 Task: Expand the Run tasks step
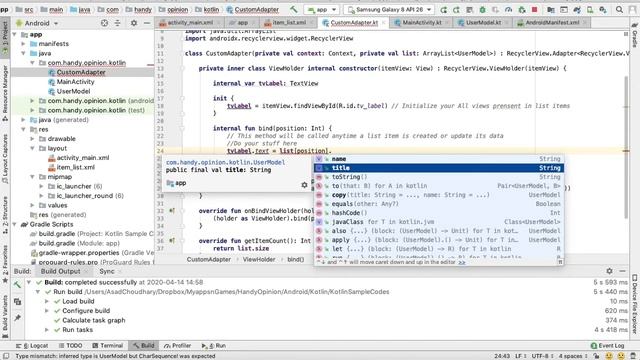pyautogui.click(x=47, y=330)
